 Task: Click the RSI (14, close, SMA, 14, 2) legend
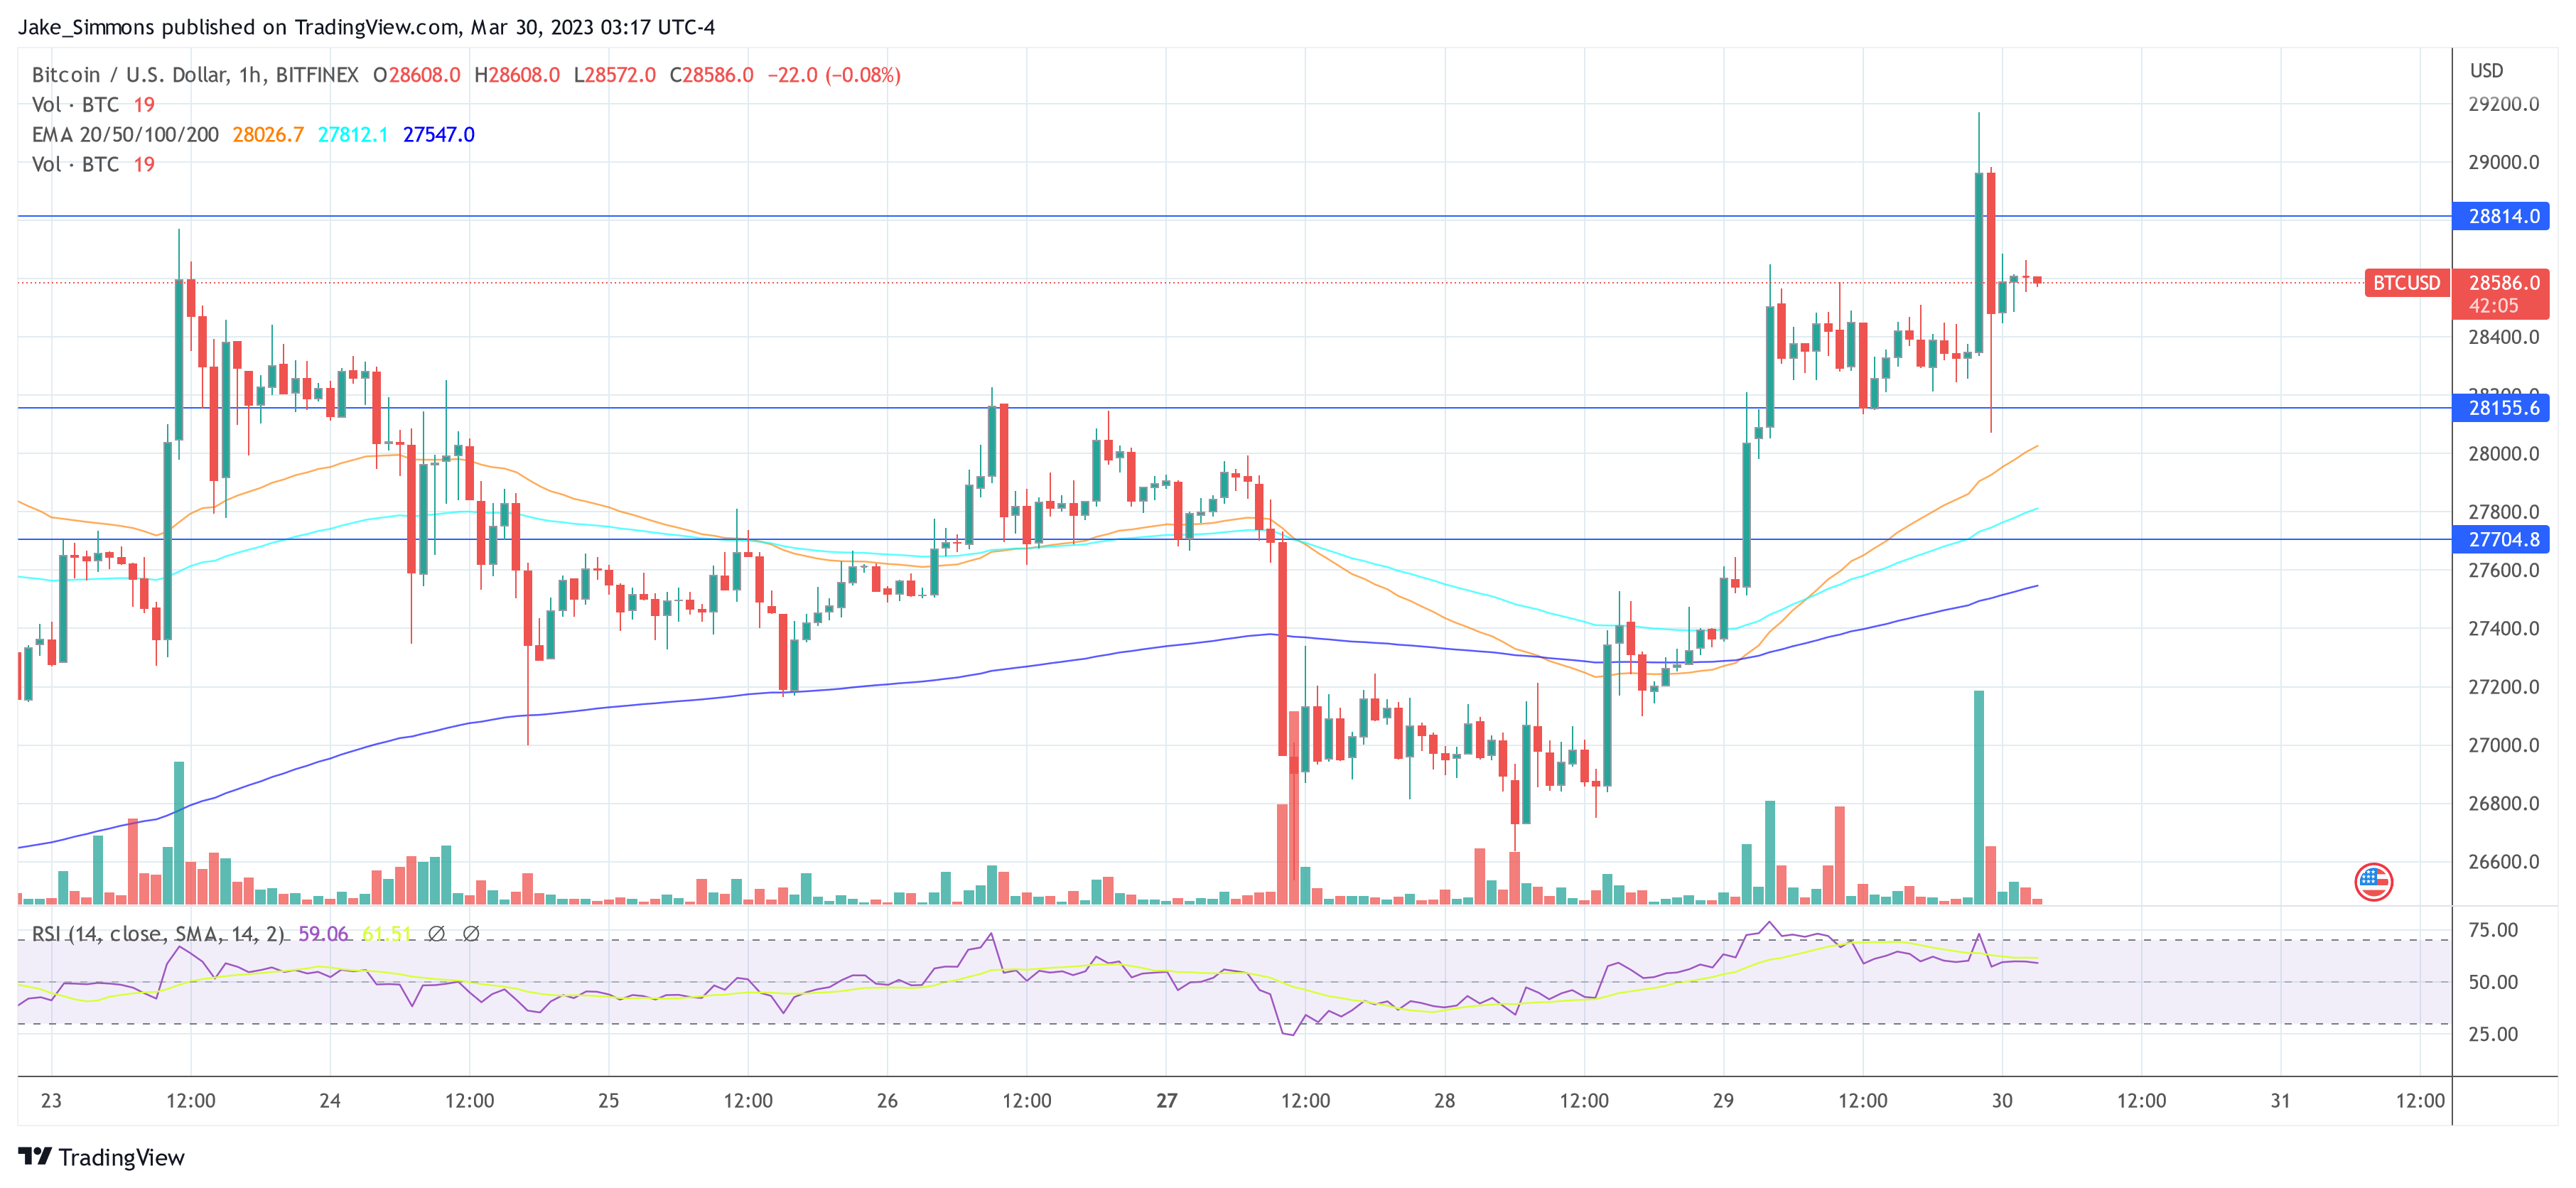[x=158, y=934]
